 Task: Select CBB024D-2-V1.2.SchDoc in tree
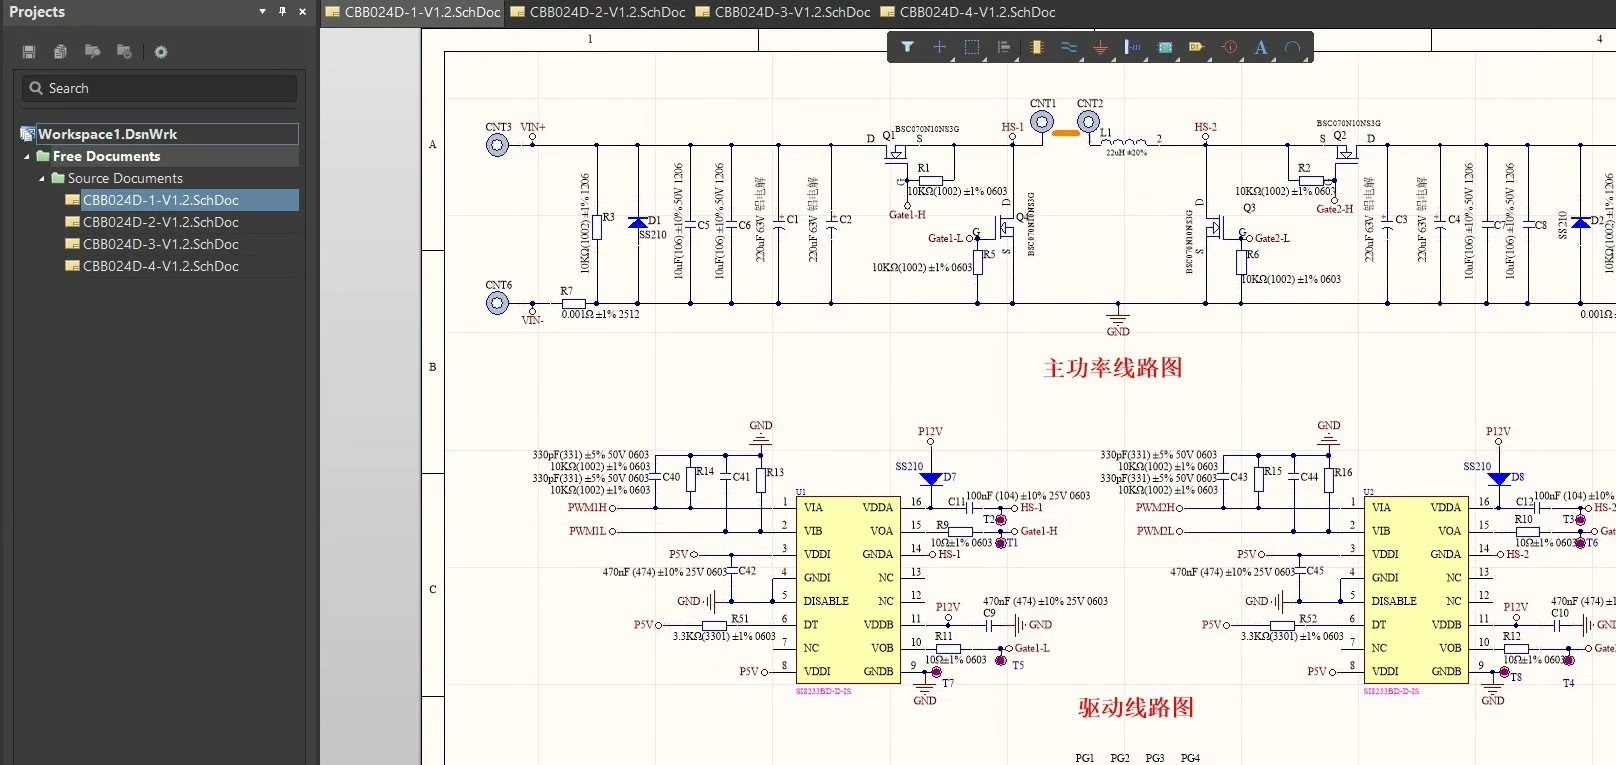pos(160,222)
